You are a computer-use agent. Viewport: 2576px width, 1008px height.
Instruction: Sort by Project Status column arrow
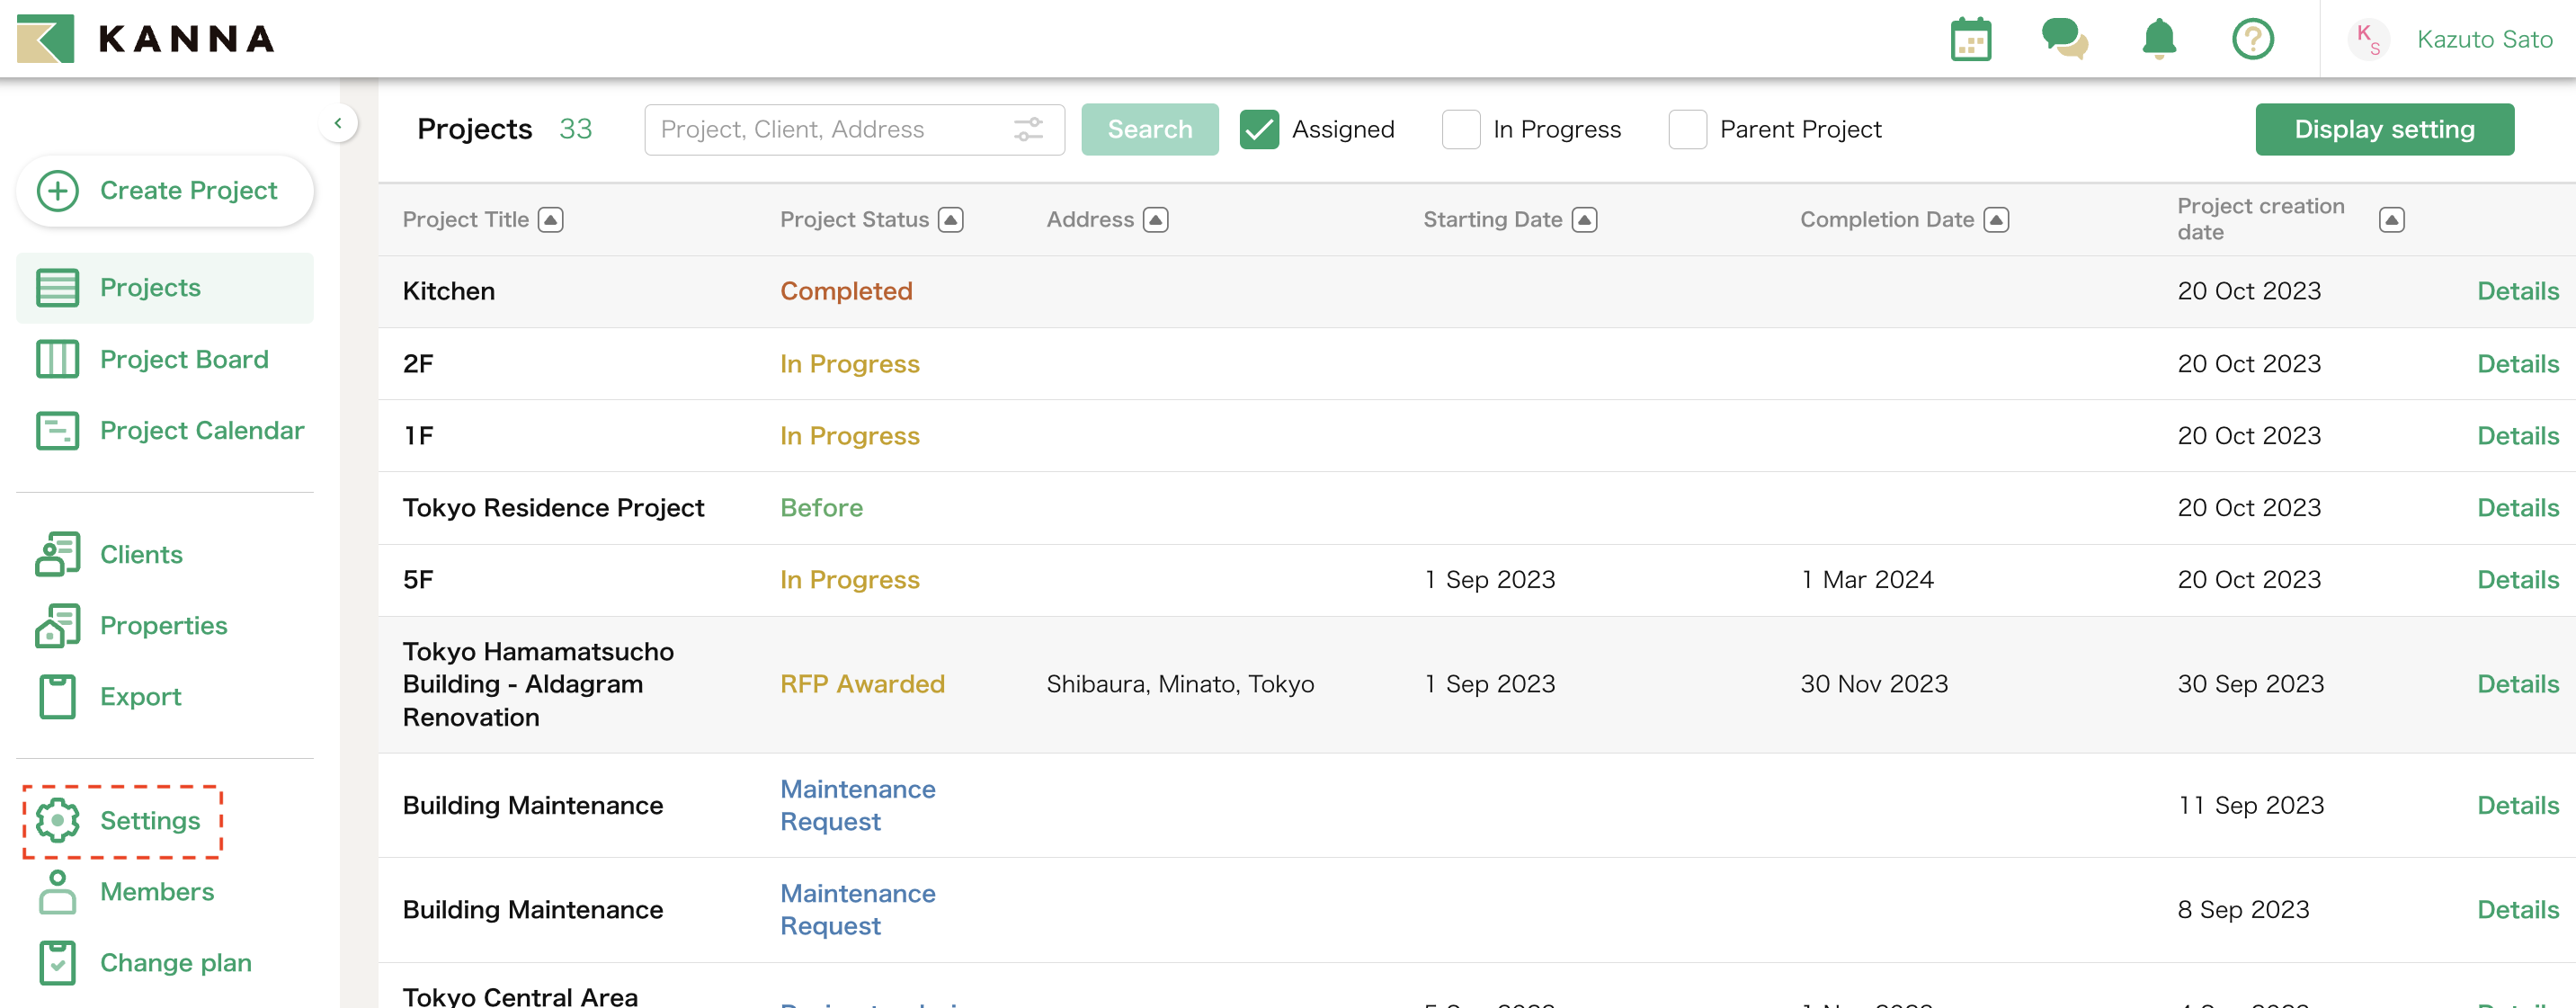pos(951,219)
